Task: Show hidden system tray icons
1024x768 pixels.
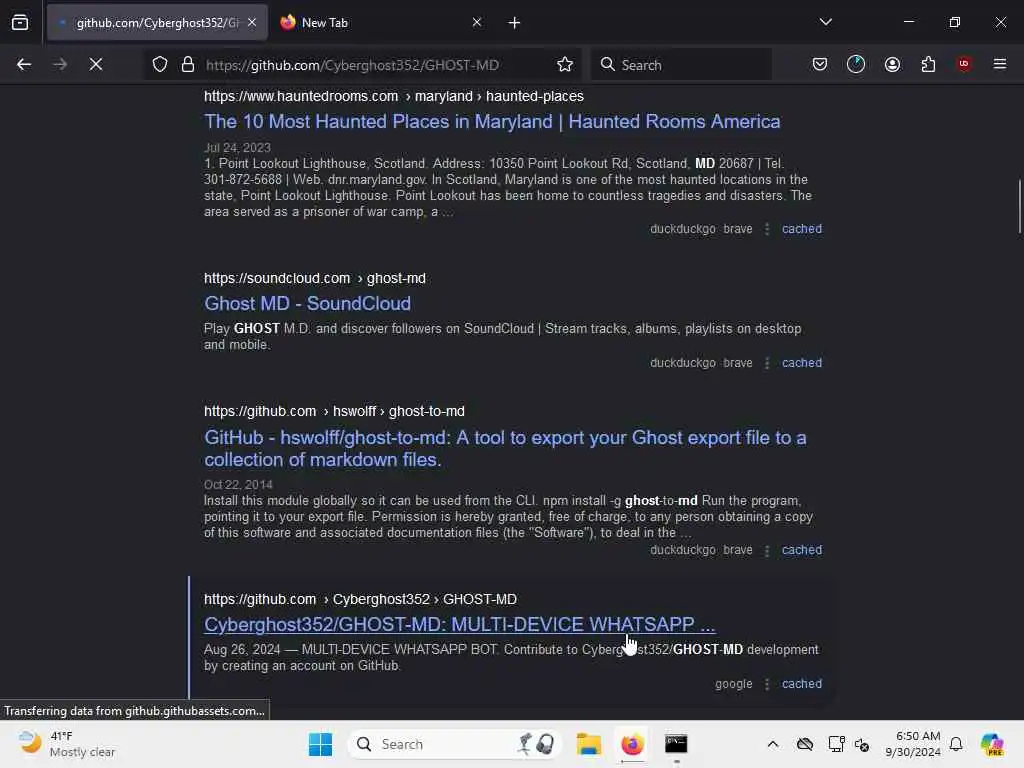Action: click(773, 744)
